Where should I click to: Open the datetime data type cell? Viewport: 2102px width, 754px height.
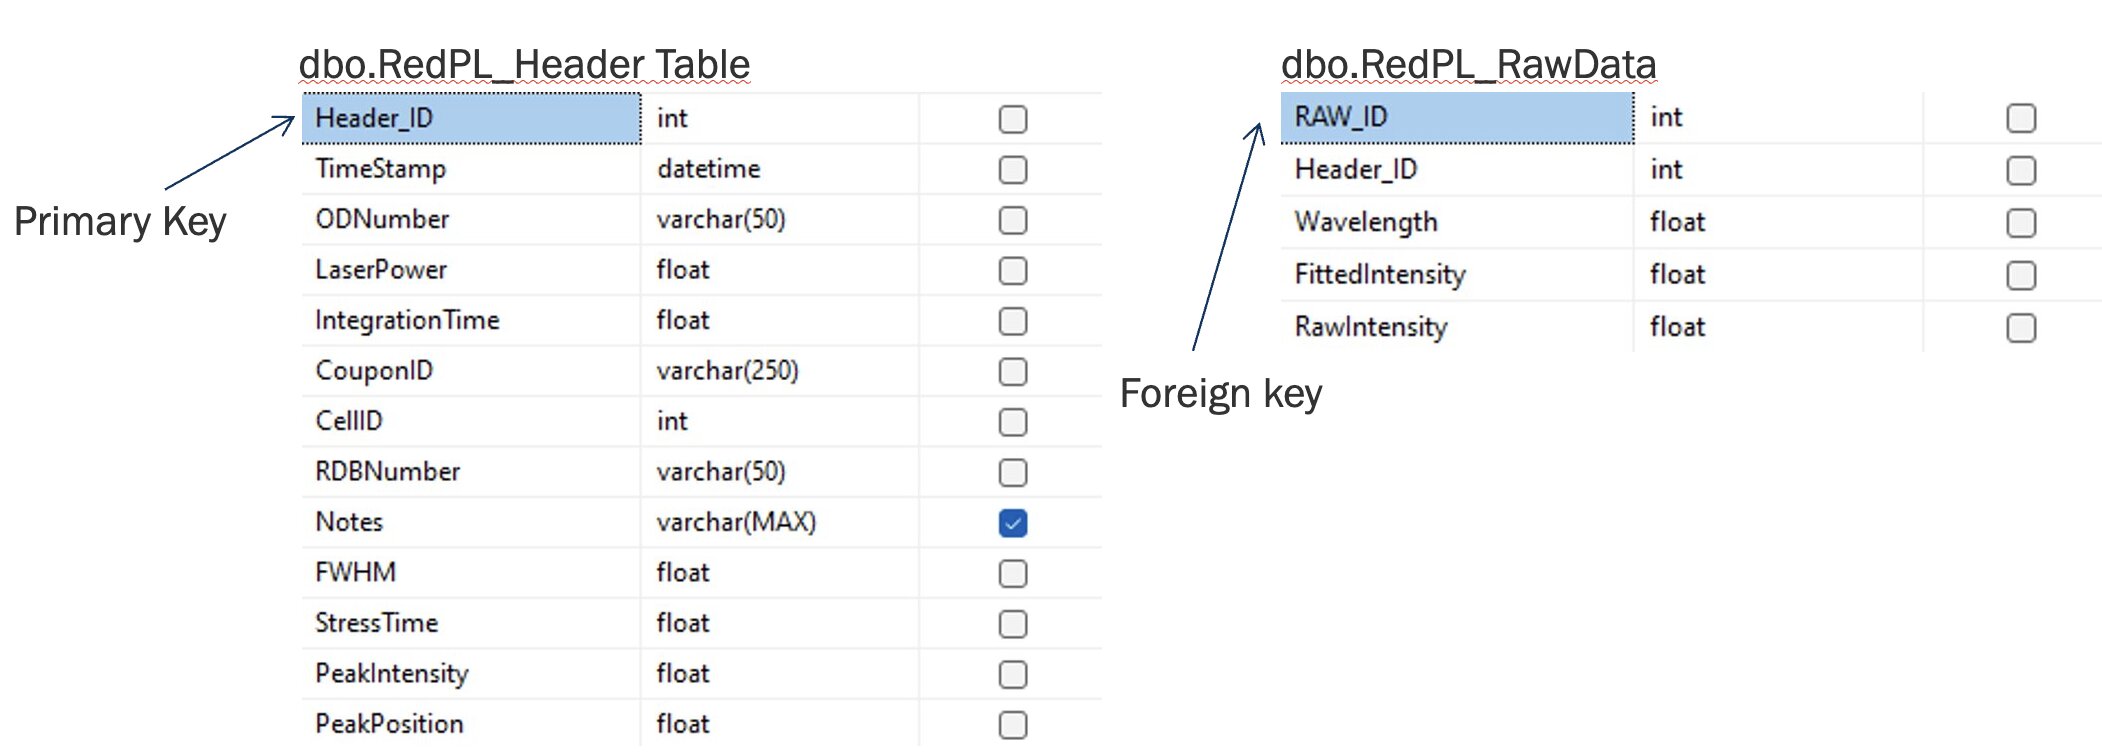click(708, 169)
